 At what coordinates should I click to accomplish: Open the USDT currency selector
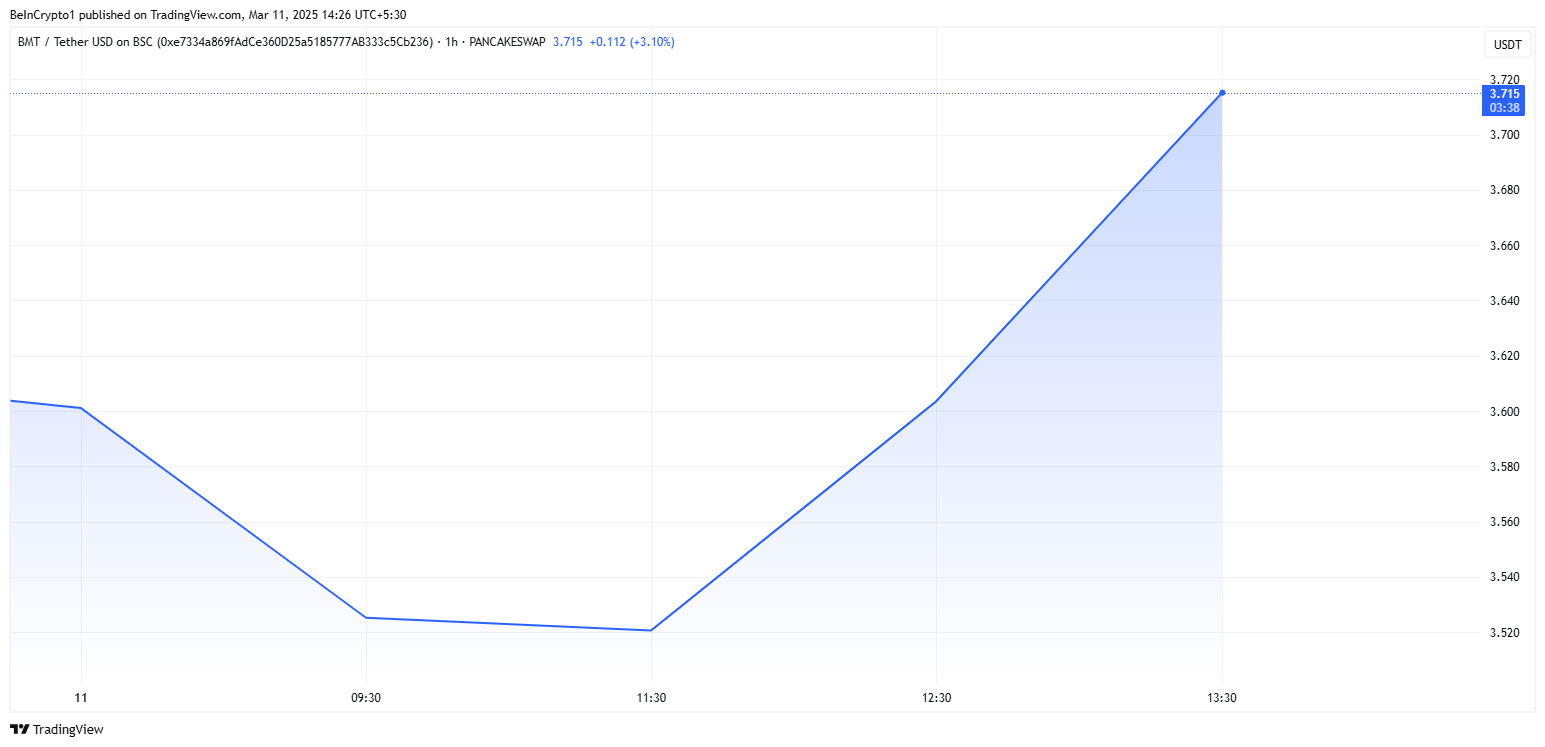pos(1507,45)
